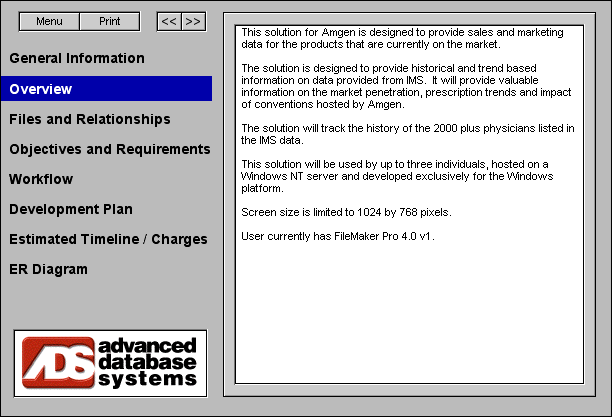Screen dimensions: 612x417
Task: Open the General Information section
Action: (x=77, y=58)
